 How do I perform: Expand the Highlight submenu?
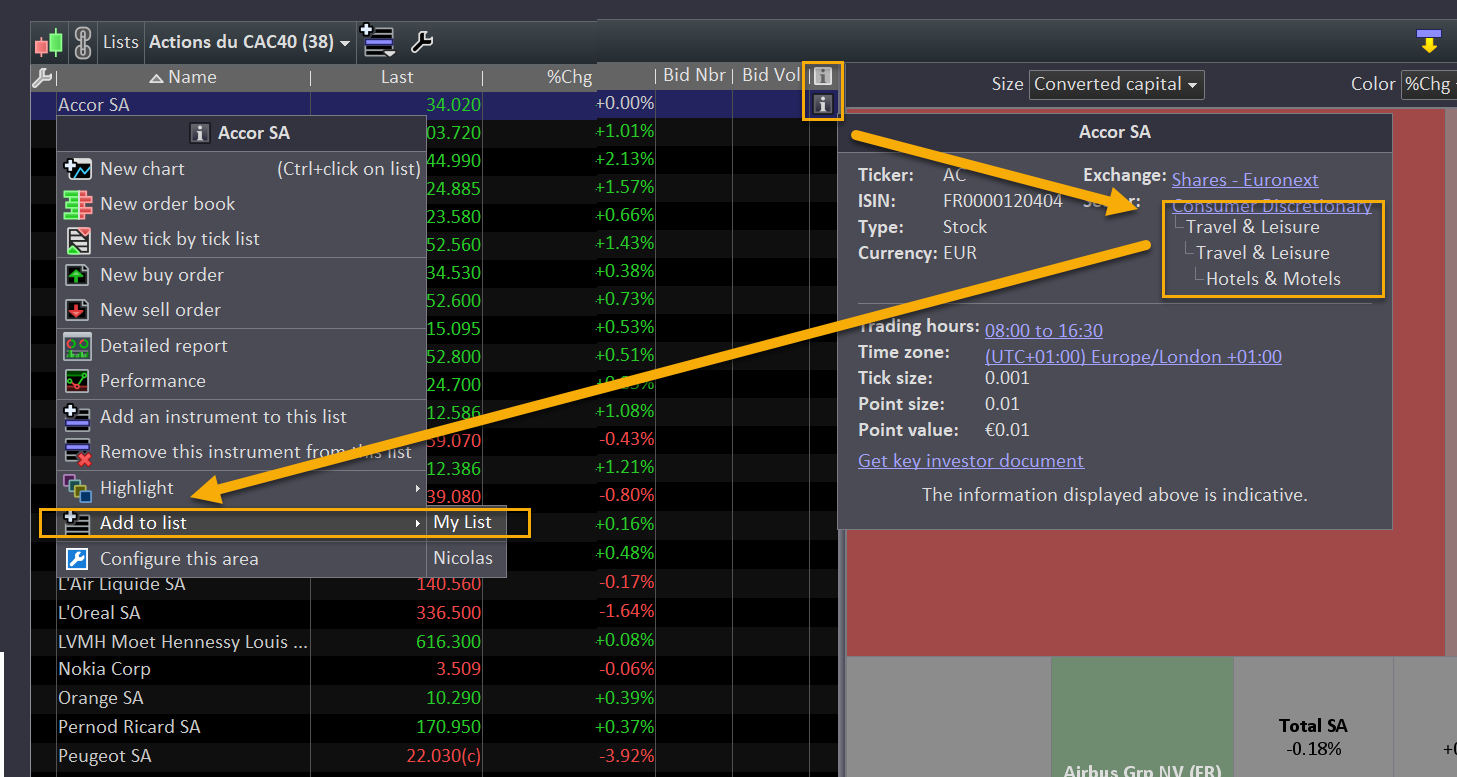242,488
